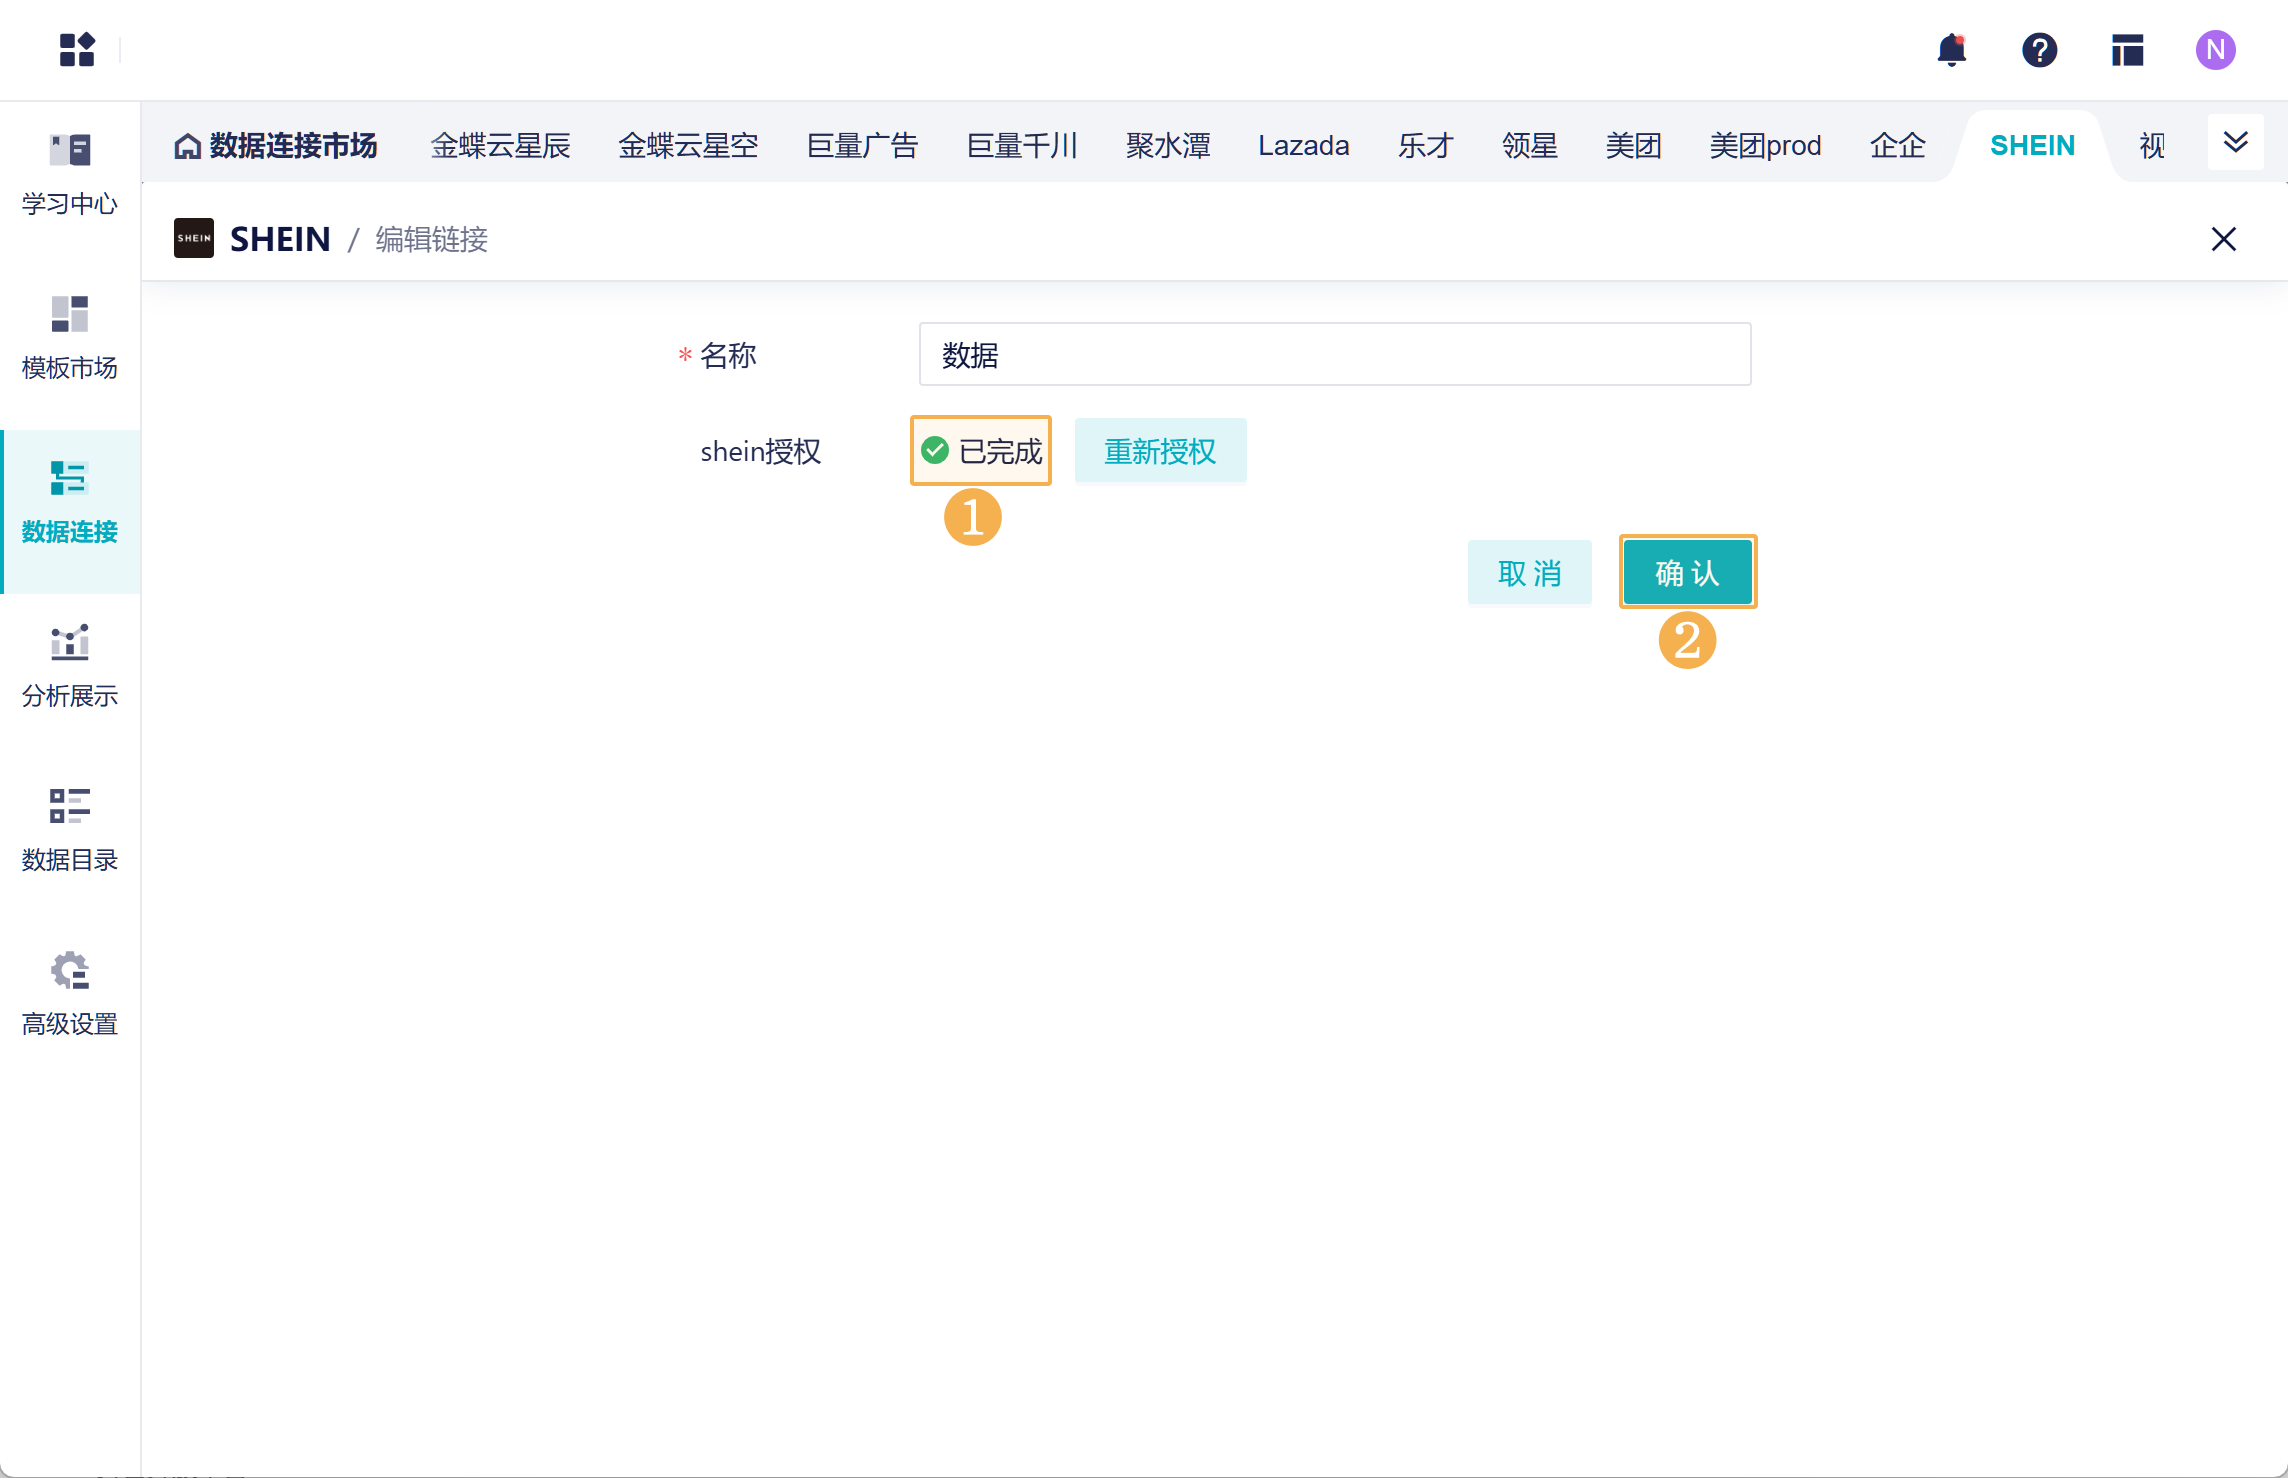Switch to the Lazada tab
Viewport: 2288px width, 1478px height.
tap(1303, 146)
